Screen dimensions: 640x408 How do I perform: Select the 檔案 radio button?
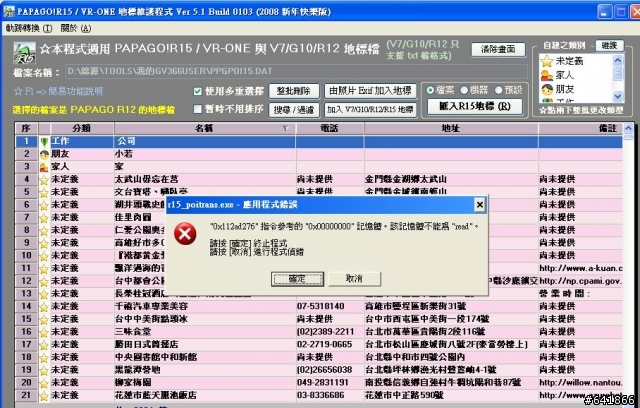click(430, 90)
